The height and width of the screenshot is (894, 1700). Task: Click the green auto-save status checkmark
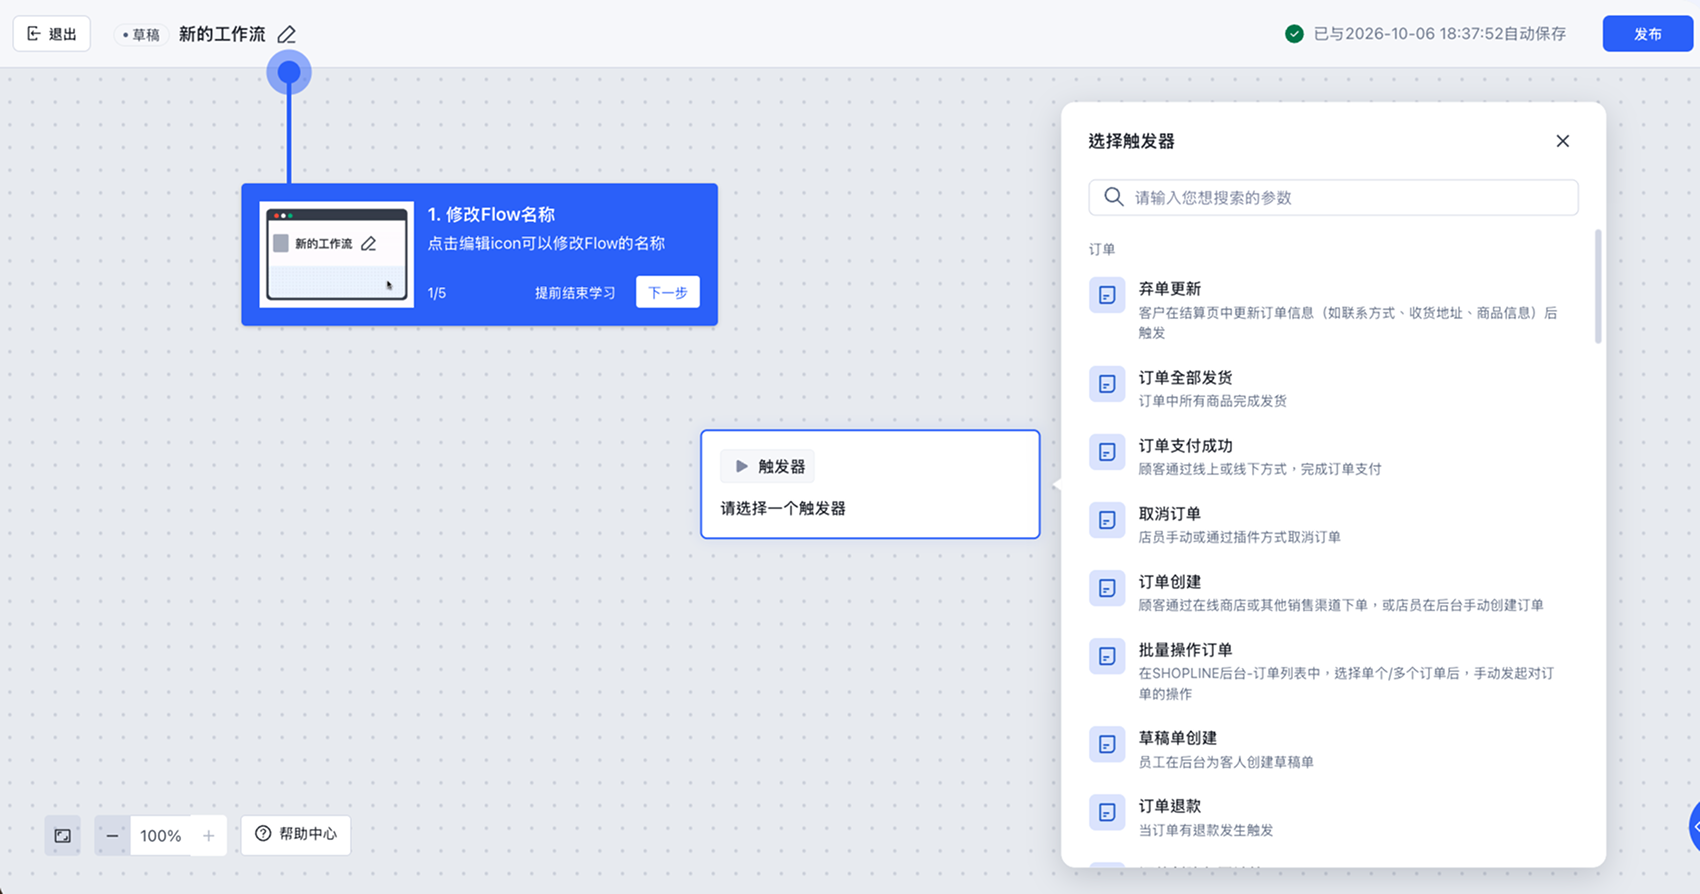point(1294,34)
